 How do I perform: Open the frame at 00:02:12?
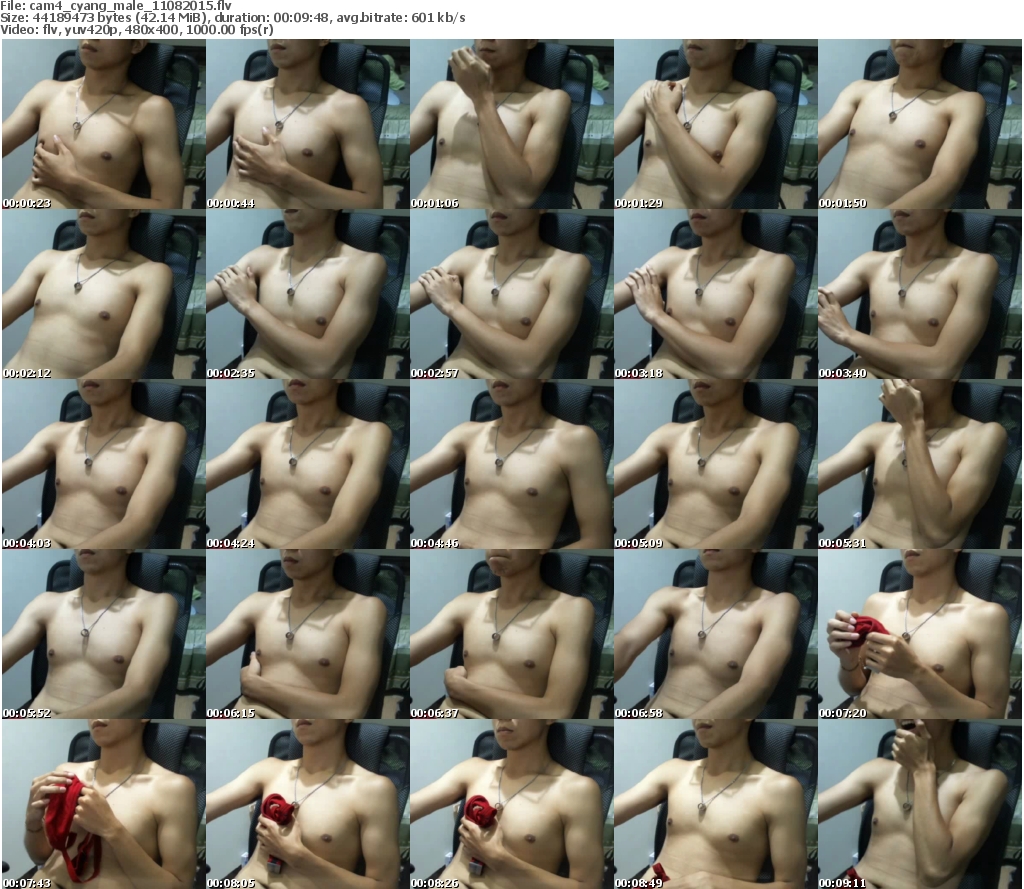tap(104, 294)
